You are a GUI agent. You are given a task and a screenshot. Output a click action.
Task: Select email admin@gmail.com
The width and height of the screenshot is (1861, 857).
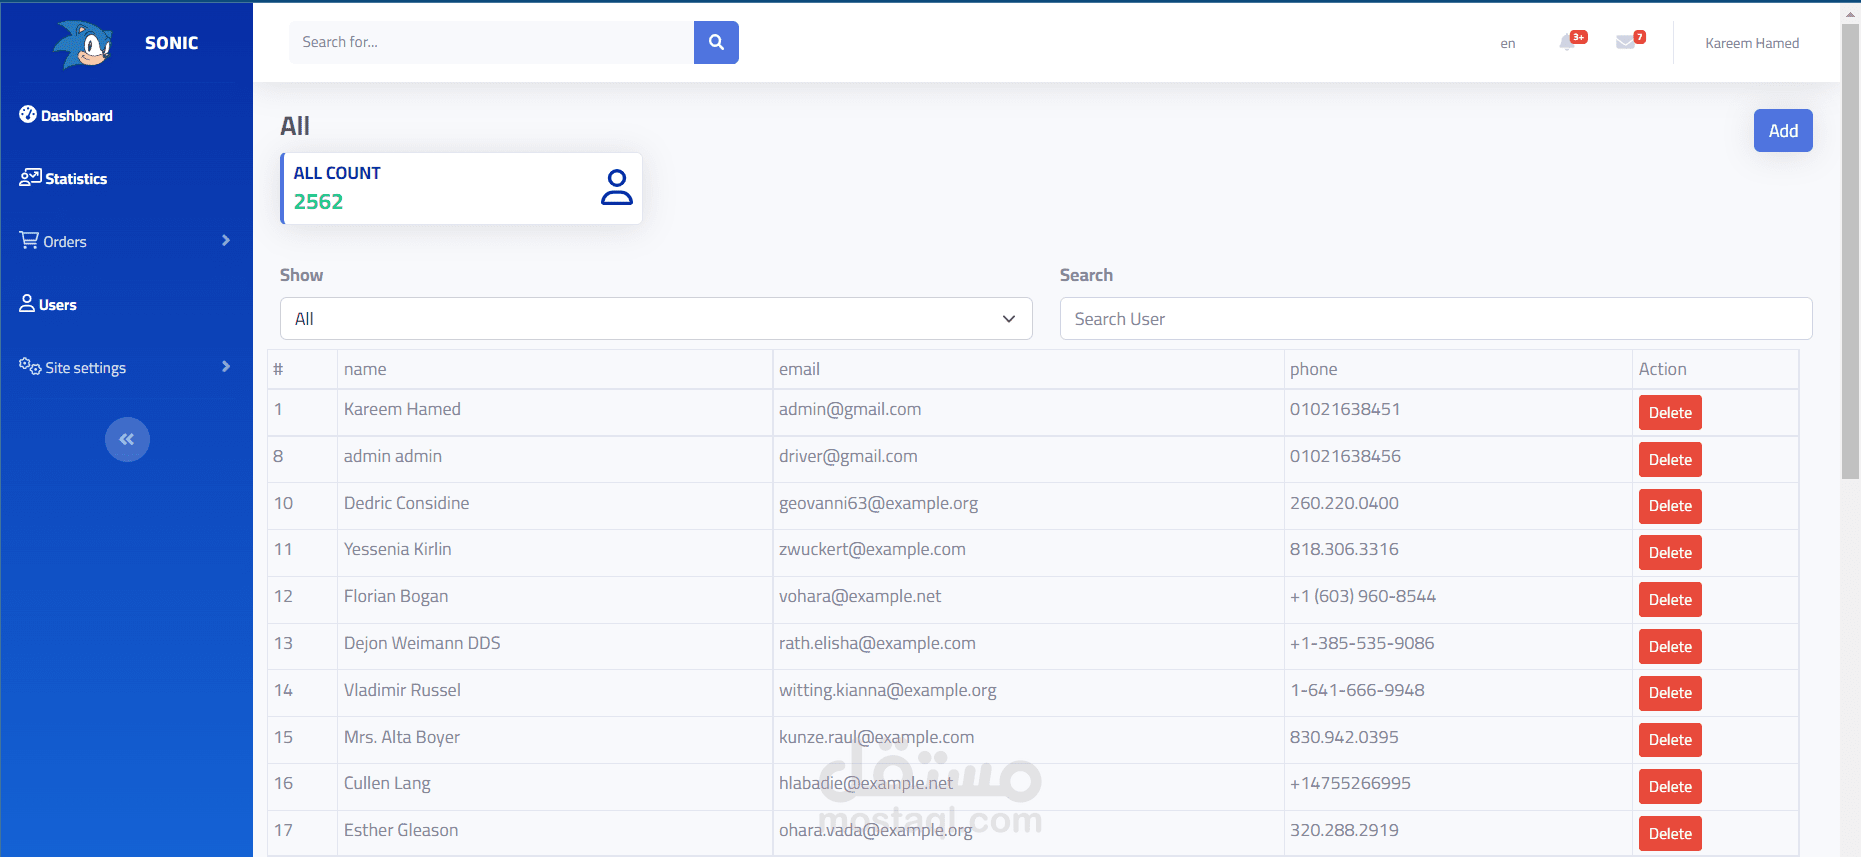coord(850,409)
